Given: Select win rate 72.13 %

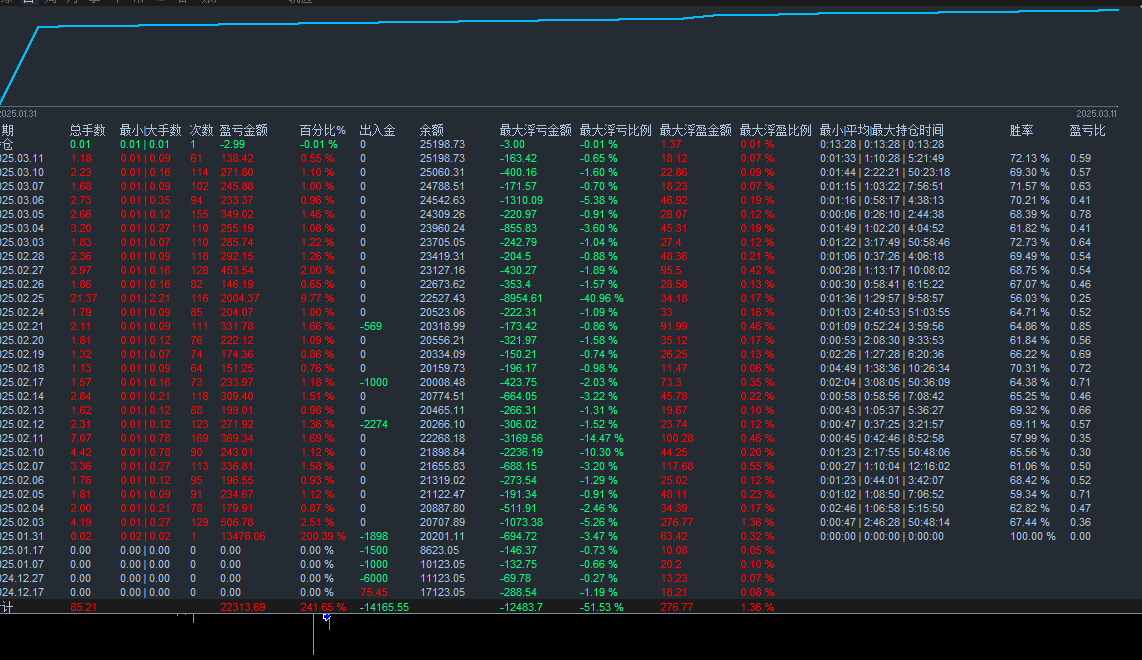Looking at the screenshot, I should [1030, 159].
